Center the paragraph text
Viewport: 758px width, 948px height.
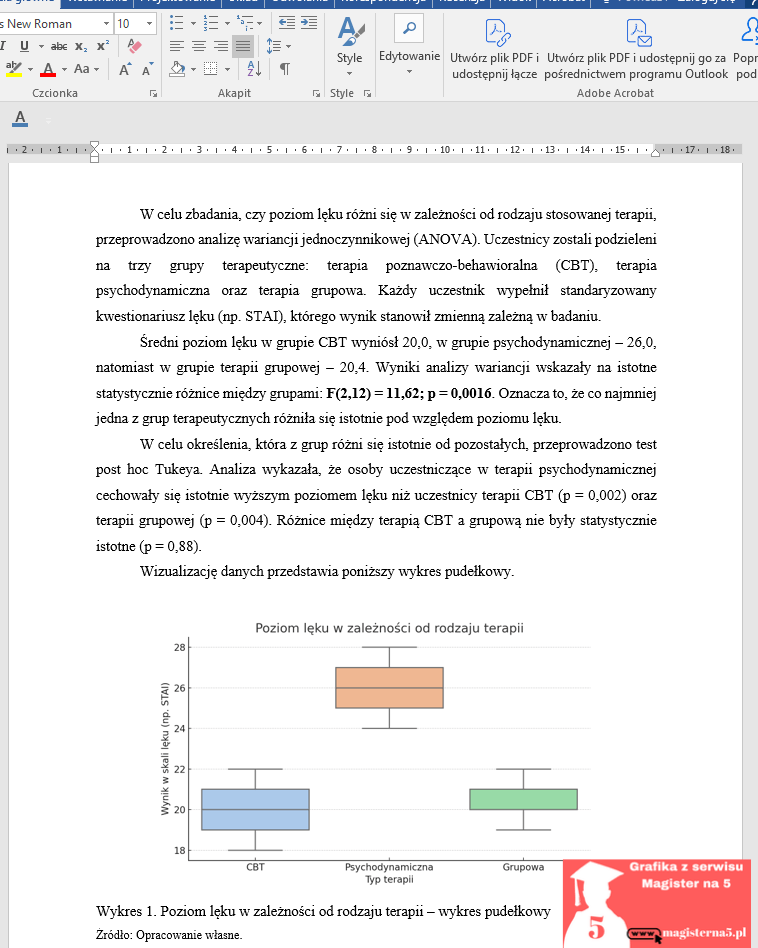click(199, 46)
